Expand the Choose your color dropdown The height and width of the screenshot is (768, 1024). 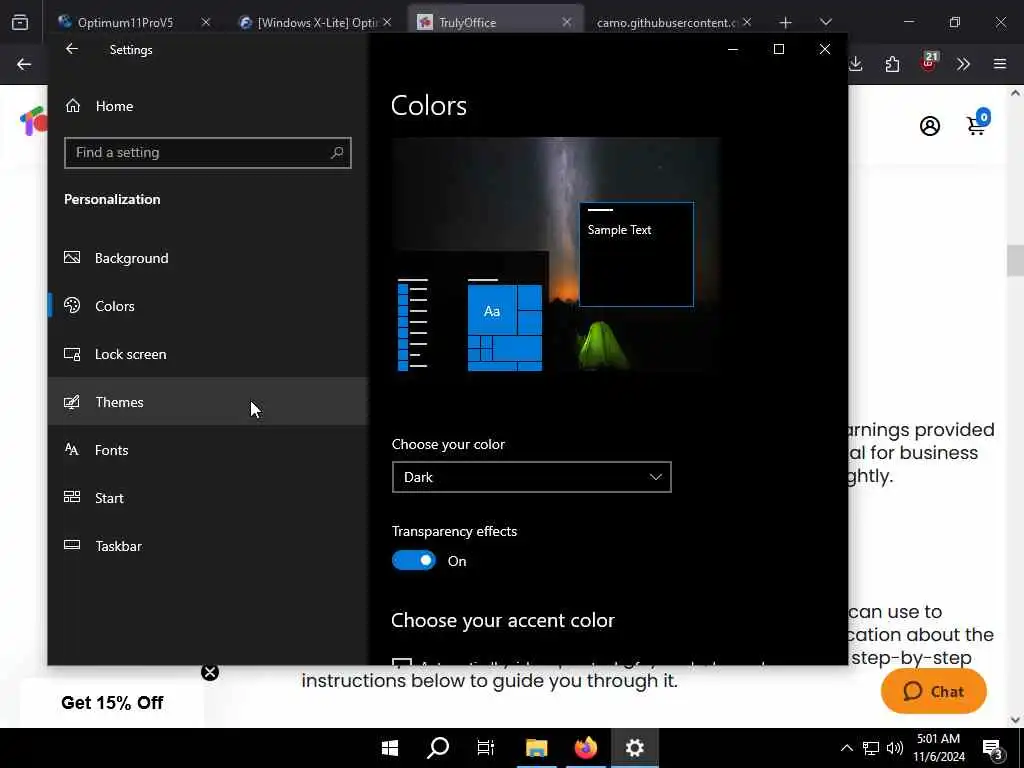coord(532,477)
